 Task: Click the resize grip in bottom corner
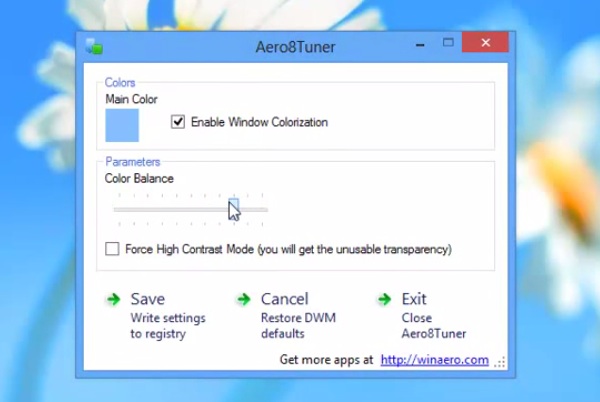pos(500,362)
